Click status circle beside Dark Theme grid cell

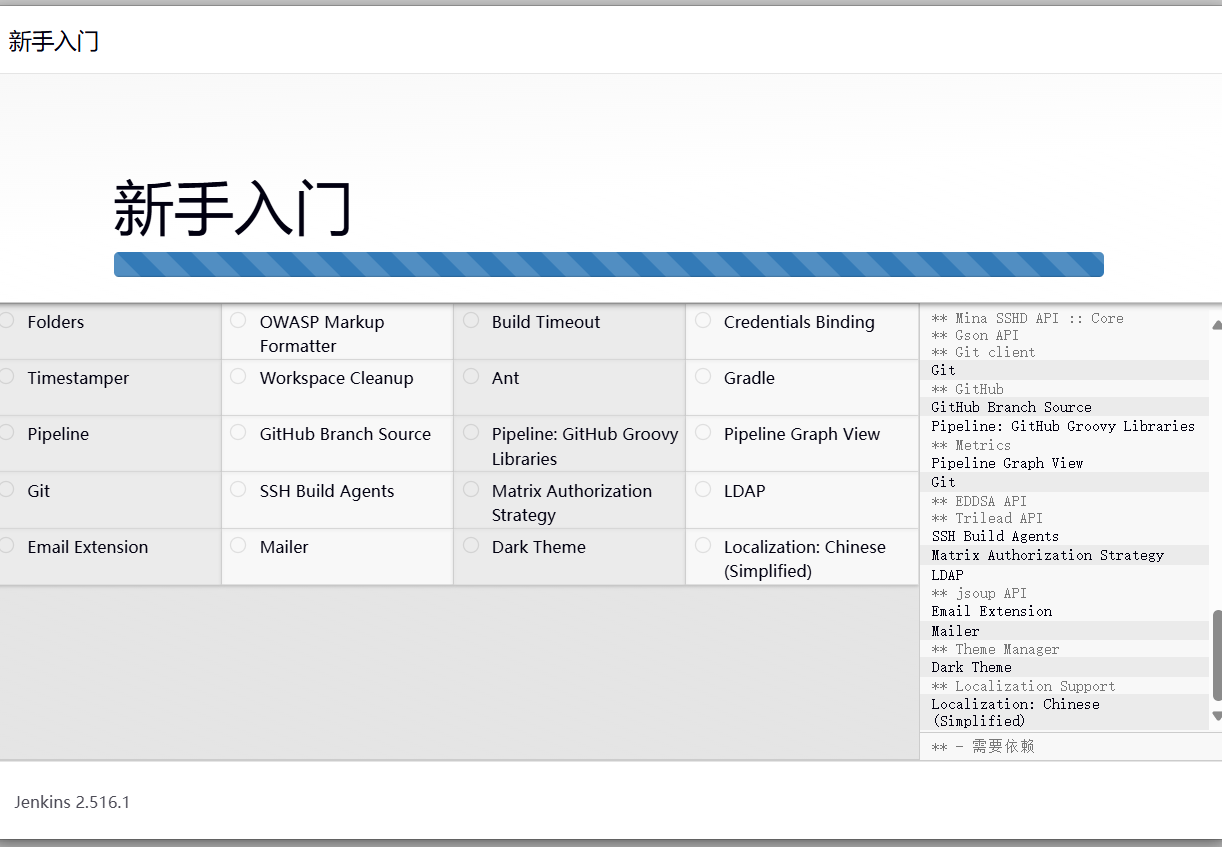pos(471,545)
